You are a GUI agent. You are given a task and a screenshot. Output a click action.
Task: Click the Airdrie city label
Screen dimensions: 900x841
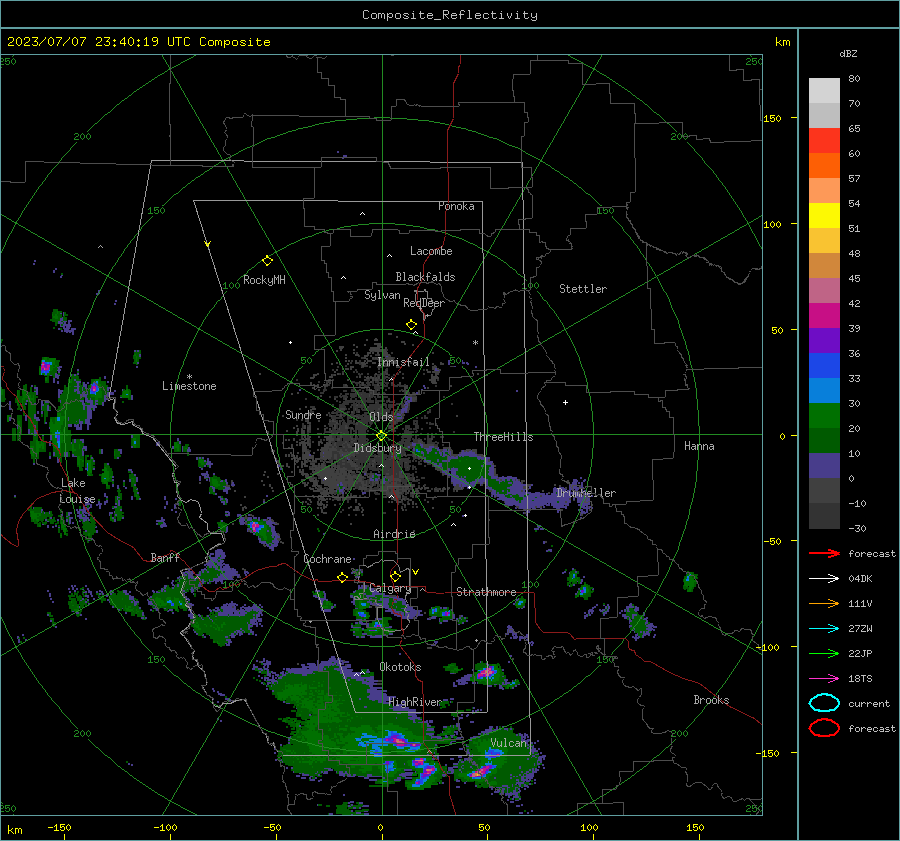(394, 534)
